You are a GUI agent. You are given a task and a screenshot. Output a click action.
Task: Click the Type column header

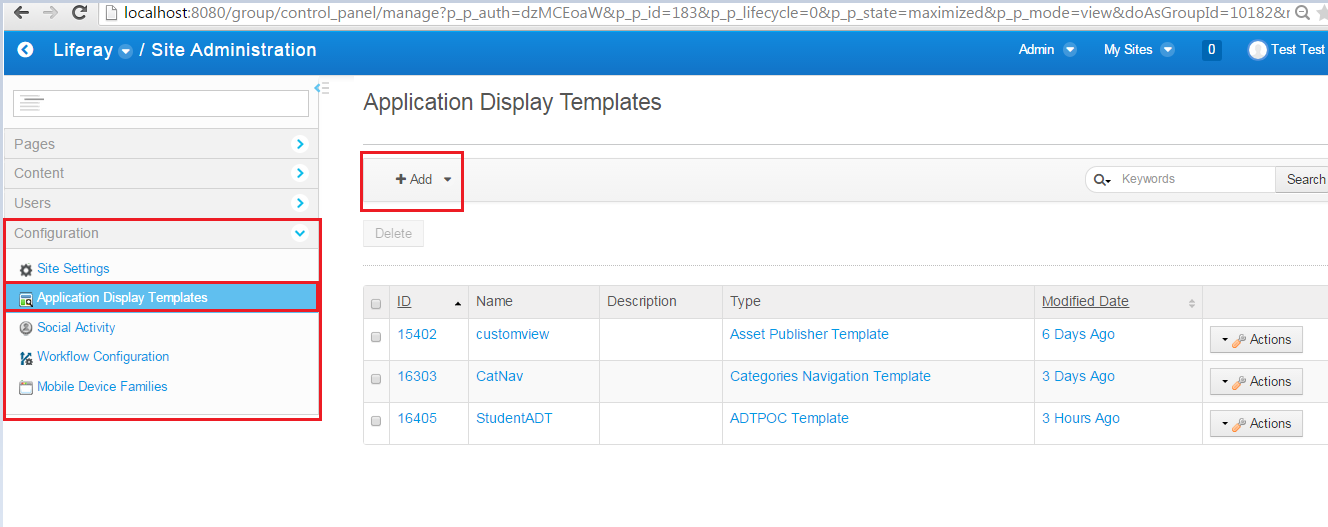point(745,302)
